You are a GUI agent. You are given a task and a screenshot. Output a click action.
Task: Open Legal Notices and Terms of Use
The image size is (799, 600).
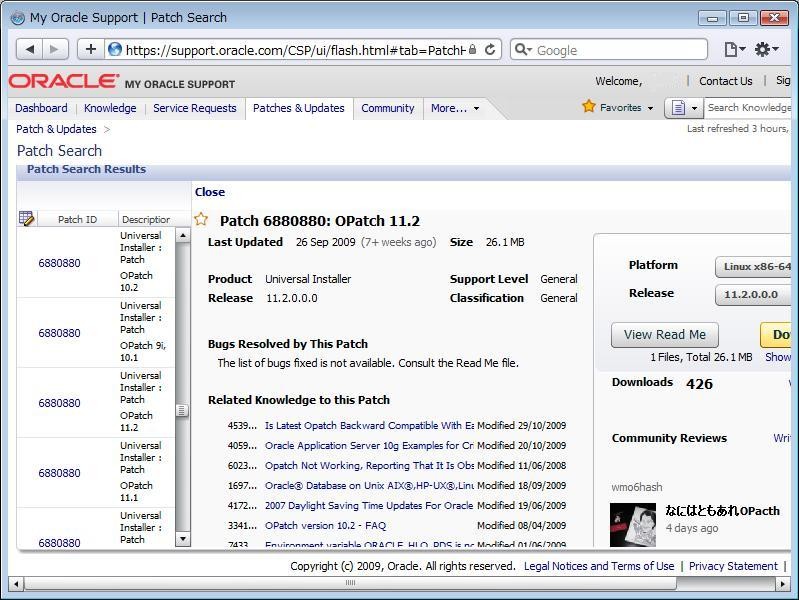click(599, 566)
